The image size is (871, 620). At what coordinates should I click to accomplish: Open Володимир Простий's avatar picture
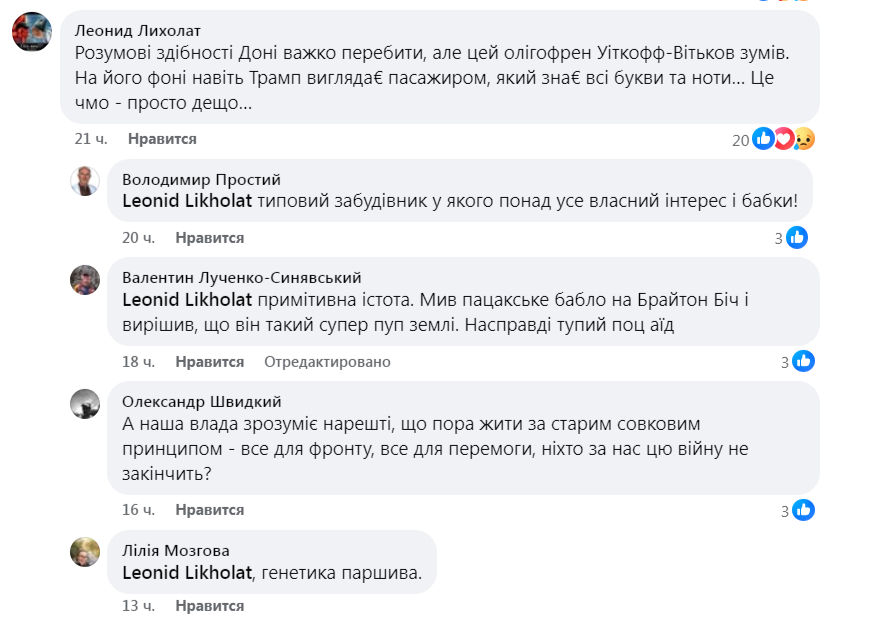(85, 181)
